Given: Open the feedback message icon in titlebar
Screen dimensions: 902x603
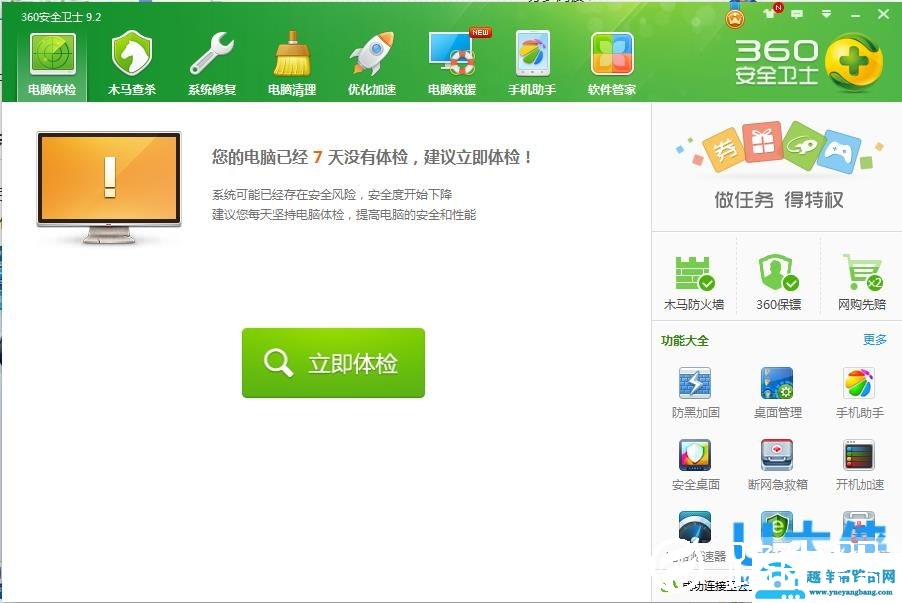Looking at the screenshot, I should [x=796, y=15].
